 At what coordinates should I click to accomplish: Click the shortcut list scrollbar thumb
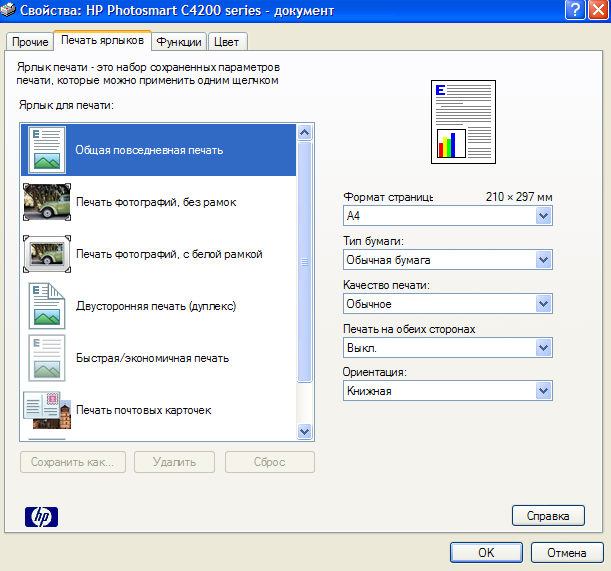pos(304,262)
